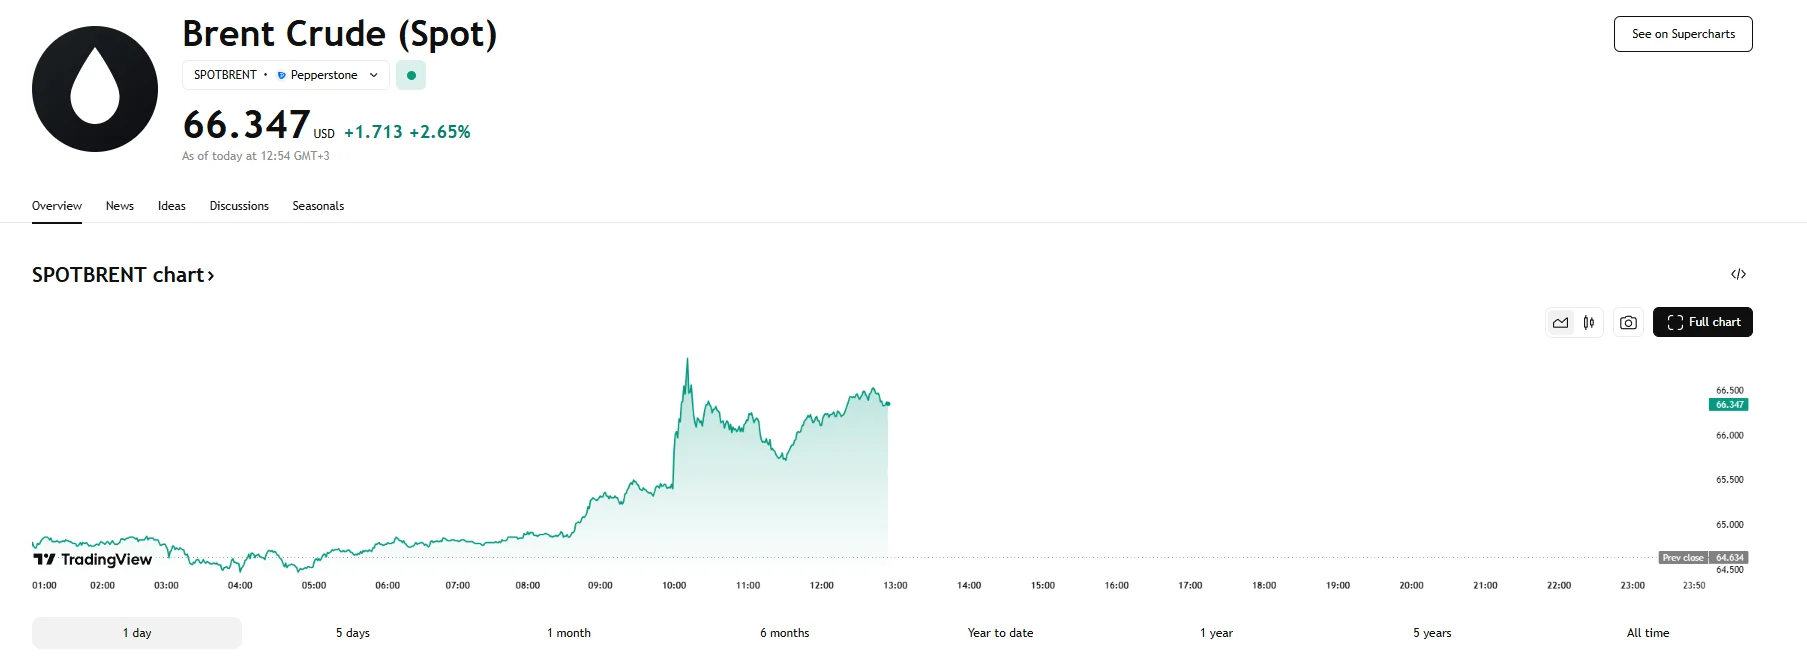Switch chart to candlestick style

[x=1588, y=323]
